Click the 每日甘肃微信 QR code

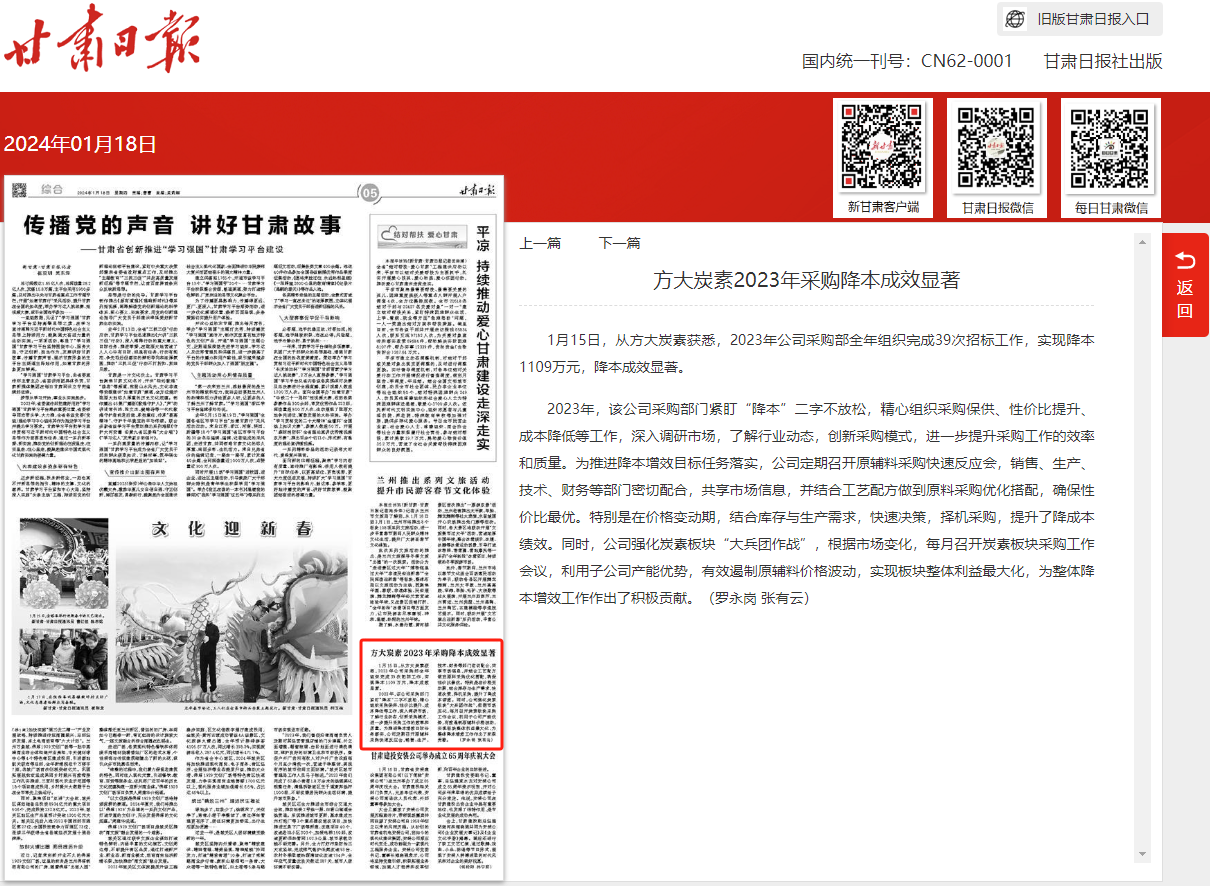click(1111, 148)
